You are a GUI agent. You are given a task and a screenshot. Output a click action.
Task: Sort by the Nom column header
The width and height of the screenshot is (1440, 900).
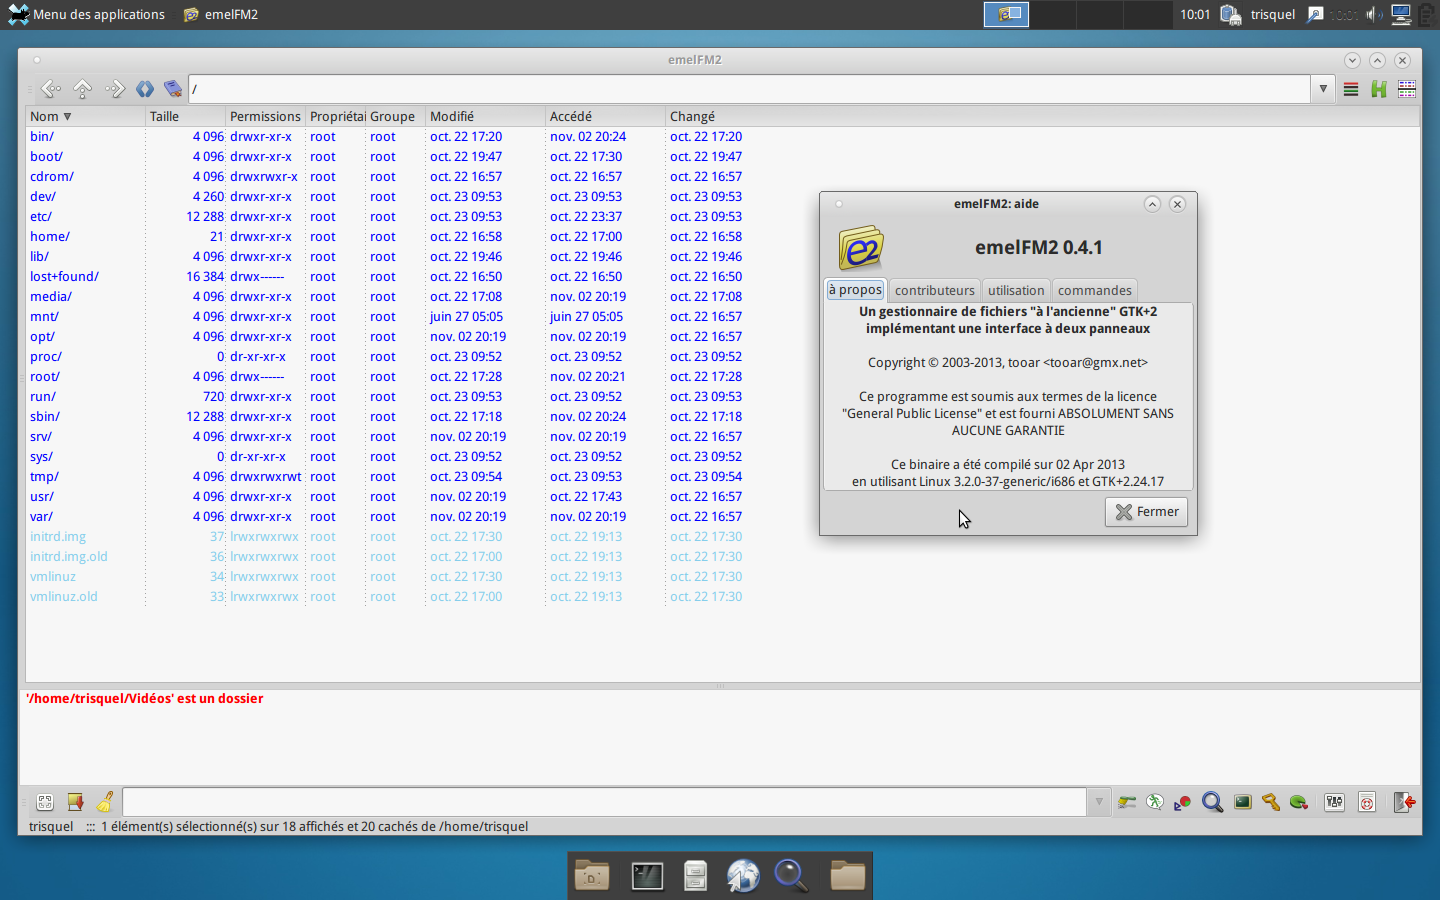point(86,117)
